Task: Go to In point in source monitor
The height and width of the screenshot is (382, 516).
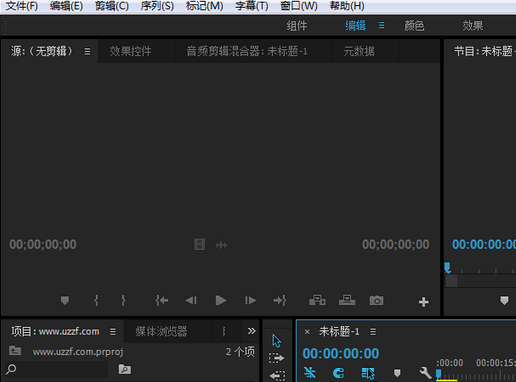Action: [162, 300]
